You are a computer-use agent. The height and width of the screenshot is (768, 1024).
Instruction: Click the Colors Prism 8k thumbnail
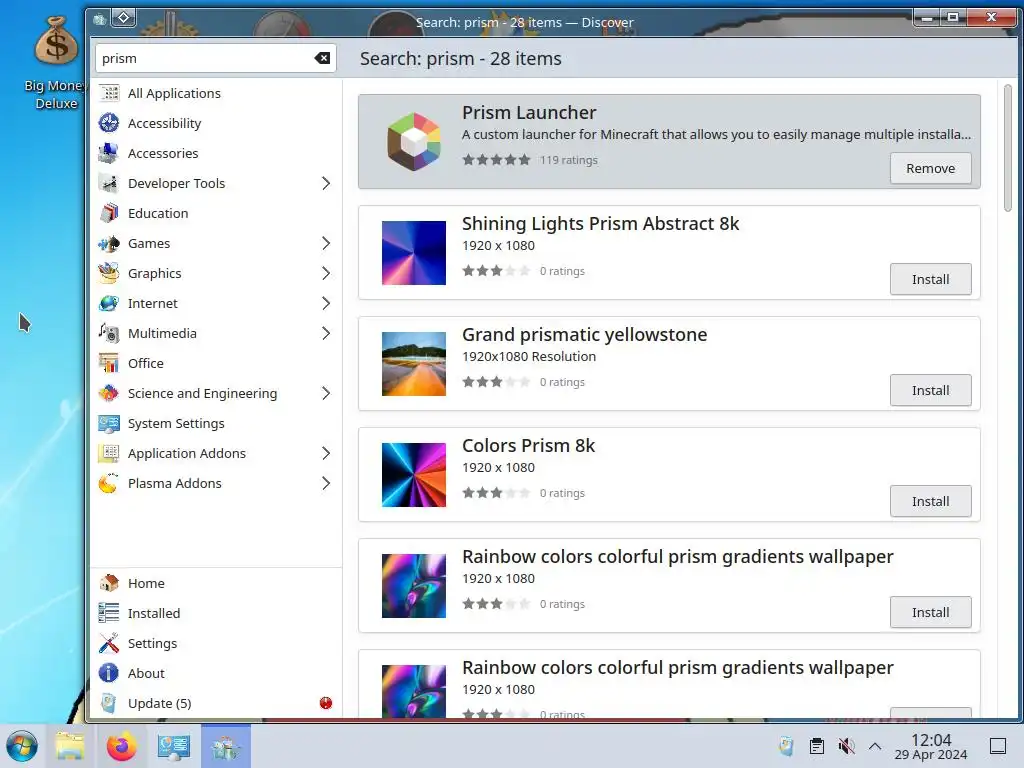coord(414,475)
